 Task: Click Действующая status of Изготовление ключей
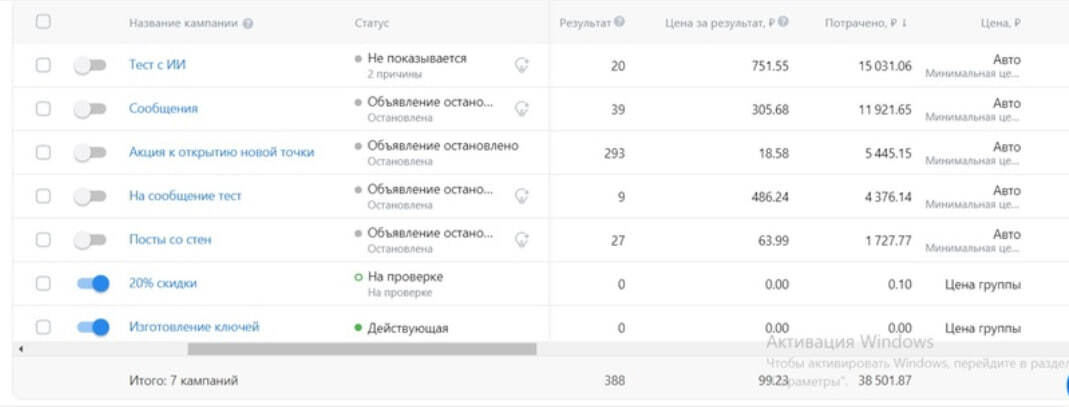[x=408, y=329]
